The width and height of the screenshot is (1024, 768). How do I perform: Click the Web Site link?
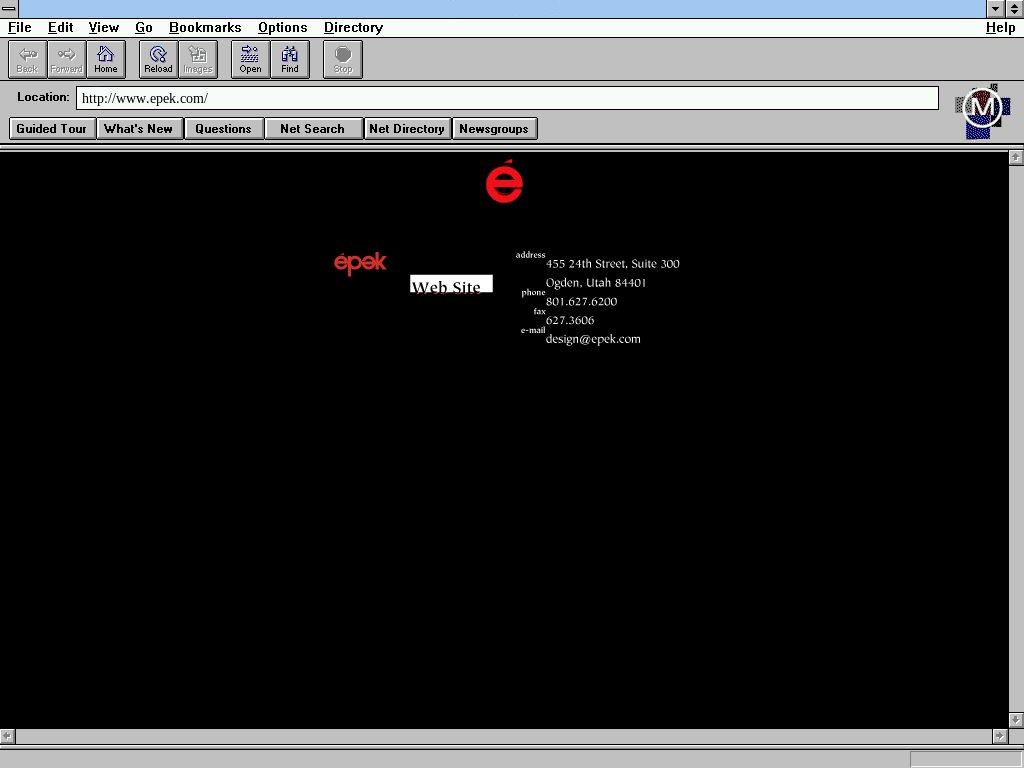450,285
